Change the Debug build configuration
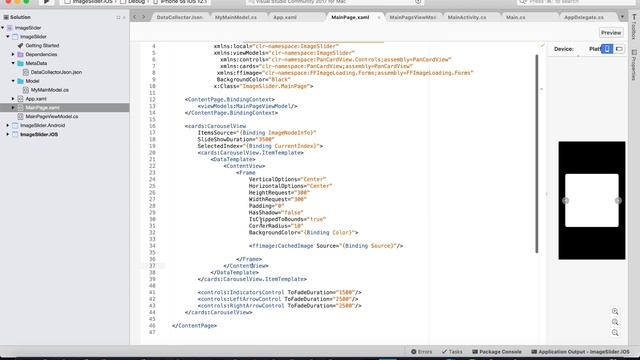 (133, 2)
